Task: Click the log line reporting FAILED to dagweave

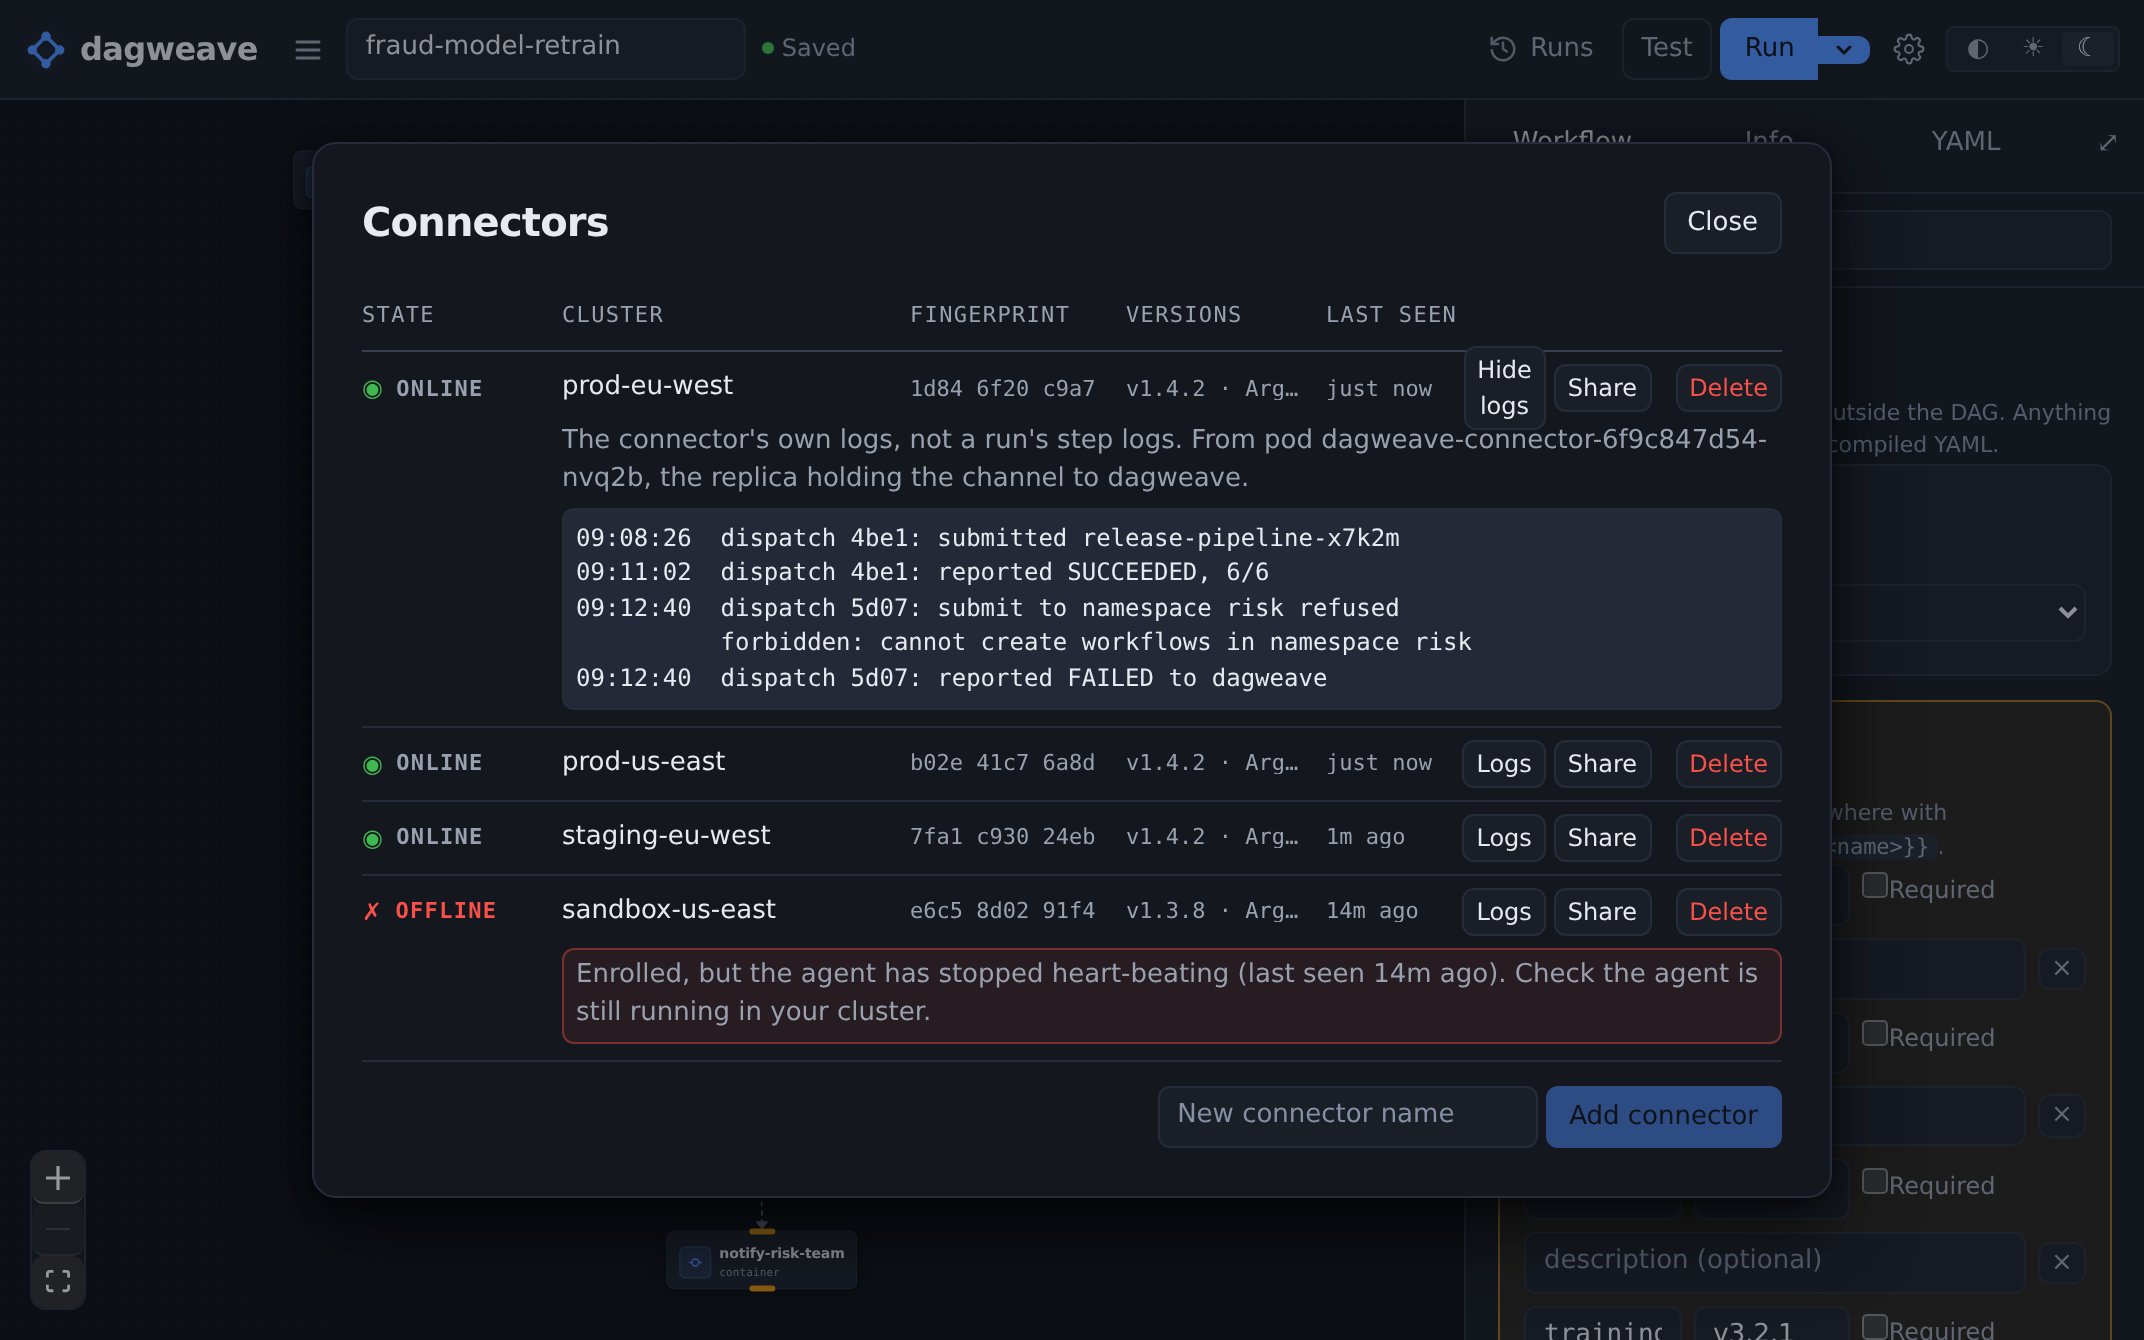Action: 951,679
